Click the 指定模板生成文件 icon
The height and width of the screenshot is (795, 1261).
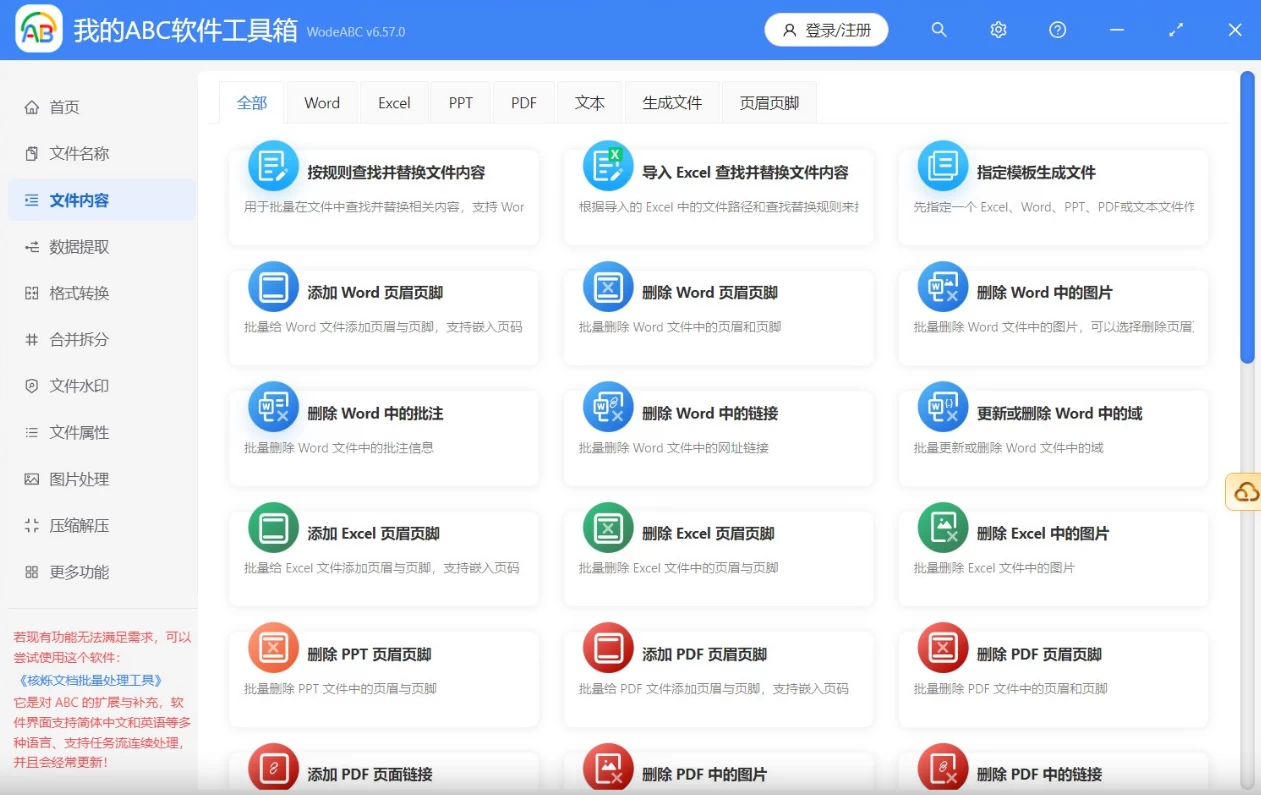pyautogui.click(x=943, y=166)
